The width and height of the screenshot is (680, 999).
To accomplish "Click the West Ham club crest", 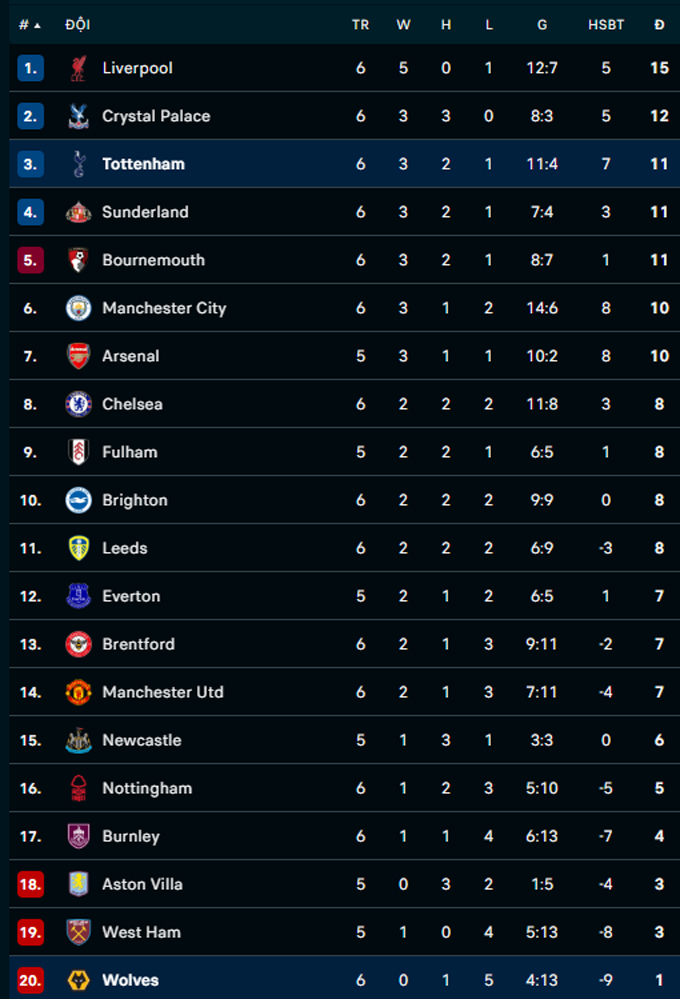I will click(x=78, y=932).
